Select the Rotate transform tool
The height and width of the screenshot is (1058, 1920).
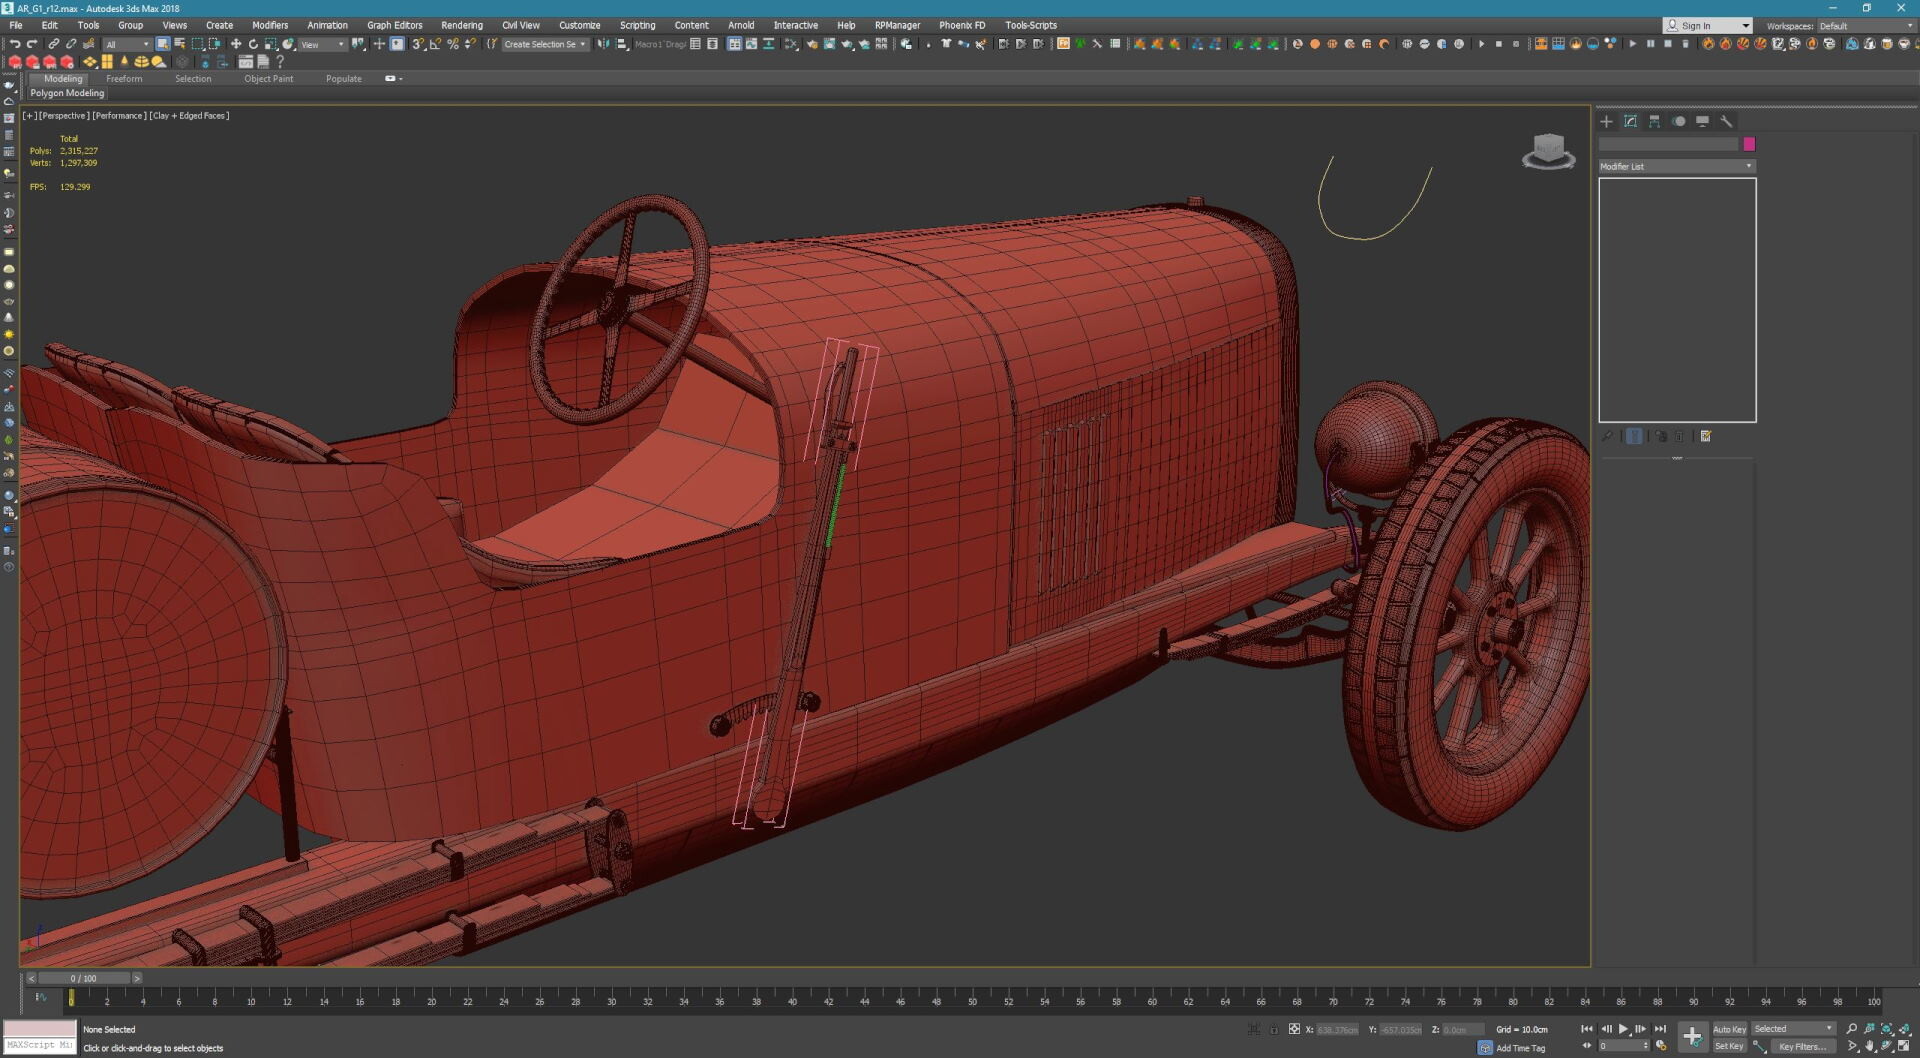253,44
